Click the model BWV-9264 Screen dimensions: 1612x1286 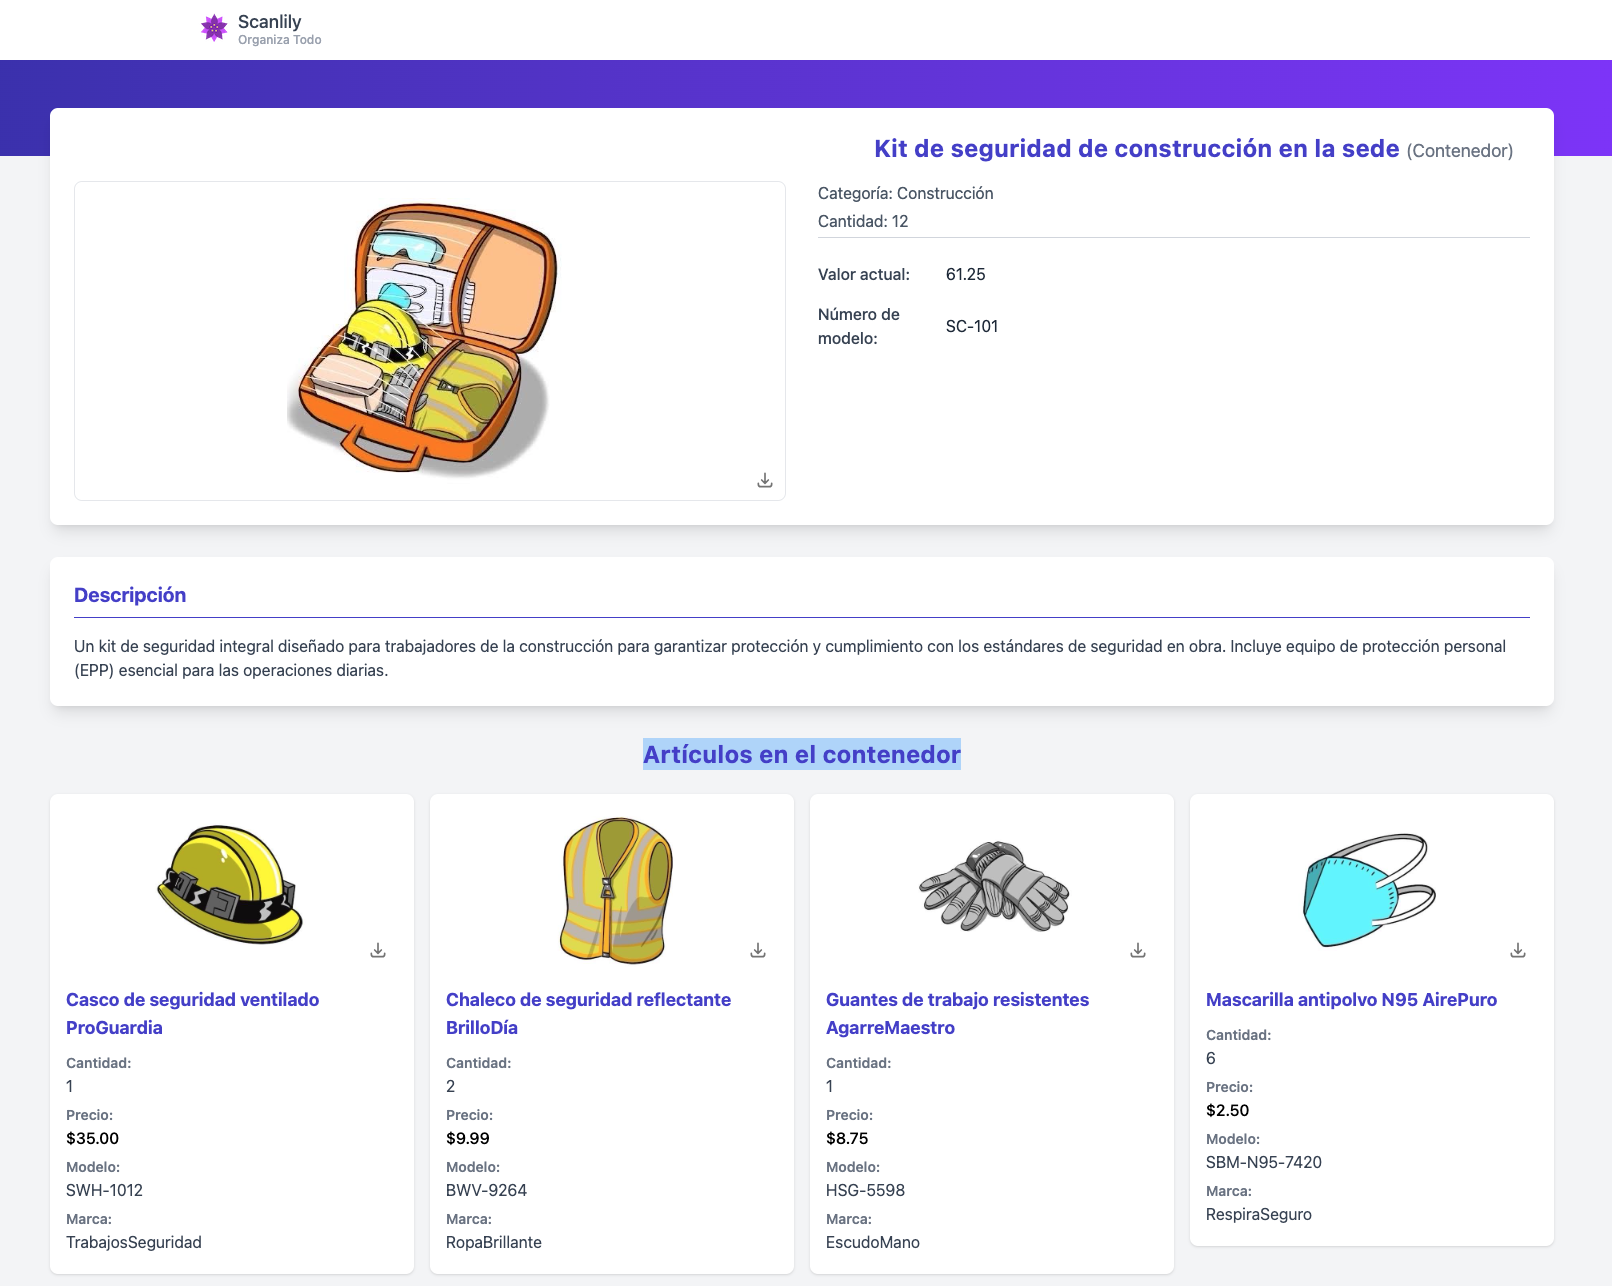486,1190
